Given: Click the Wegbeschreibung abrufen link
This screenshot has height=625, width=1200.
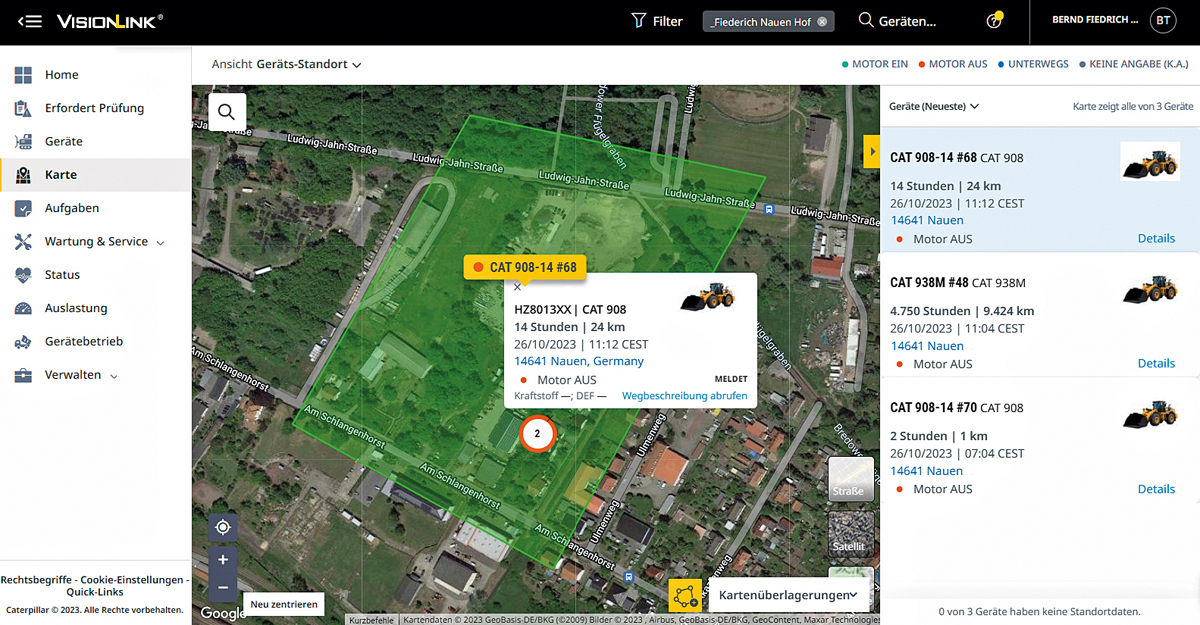Looking at the screenshot, I should (x=684, y=396).
